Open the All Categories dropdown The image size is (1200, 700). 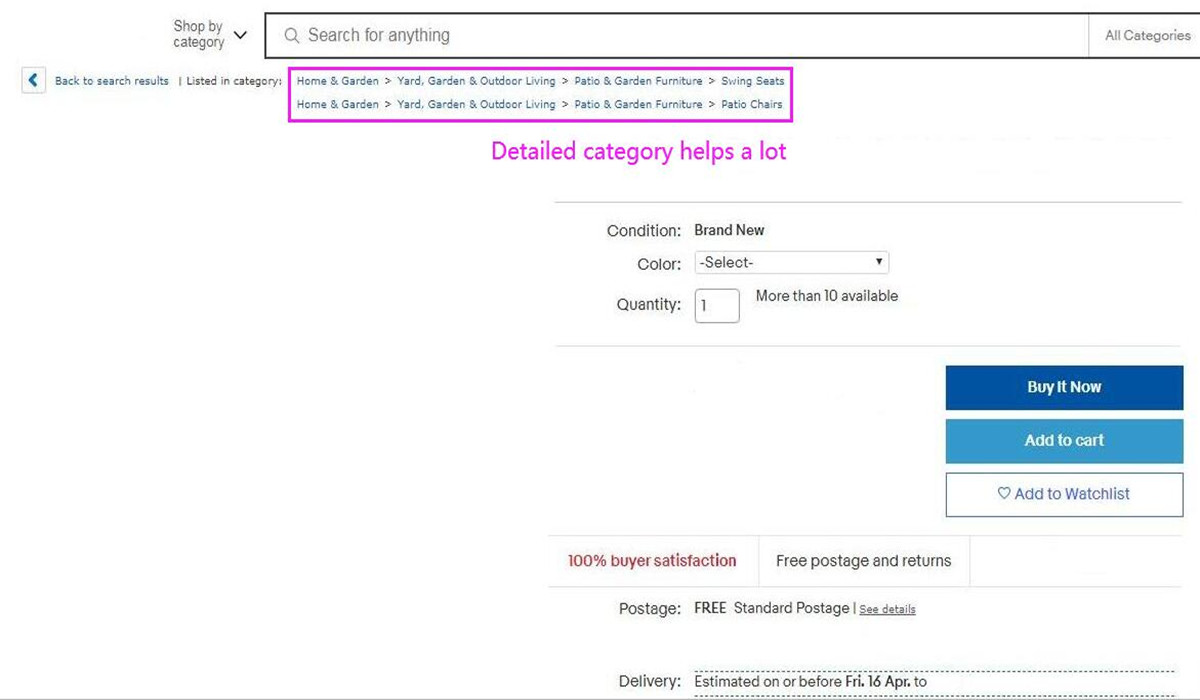pyautogui.click(x=1147, y=36)
